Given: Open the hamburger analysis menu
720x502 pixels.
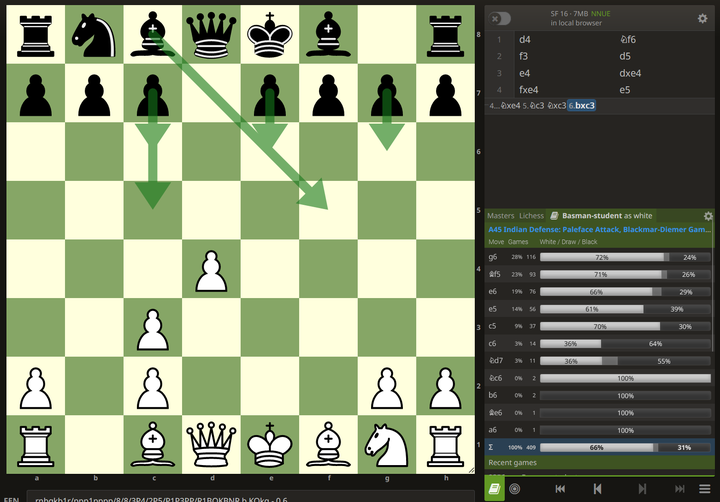Looking at the screenshot, I should (x=706, y=488).
